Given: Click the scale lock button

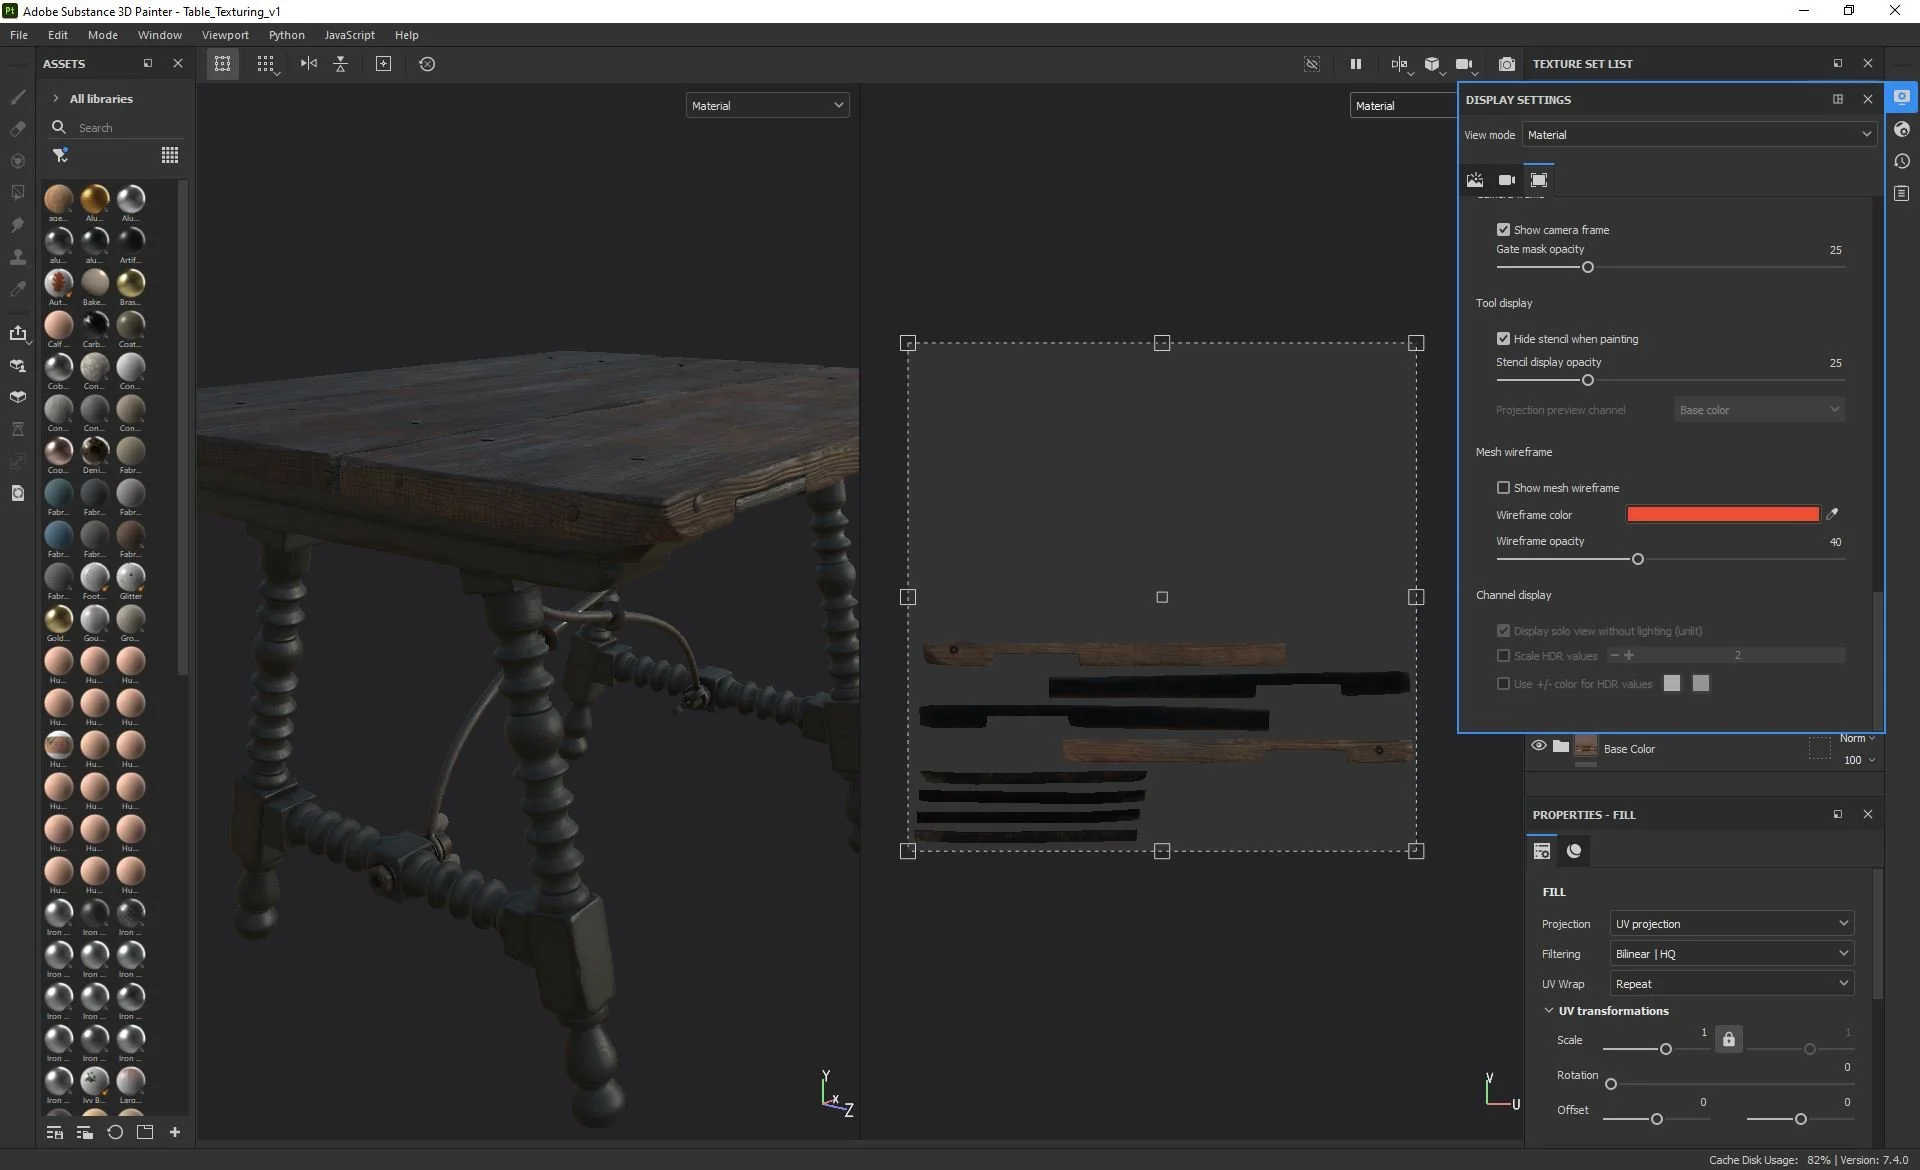Looking at the screenshot, I should [1729, 1040].
